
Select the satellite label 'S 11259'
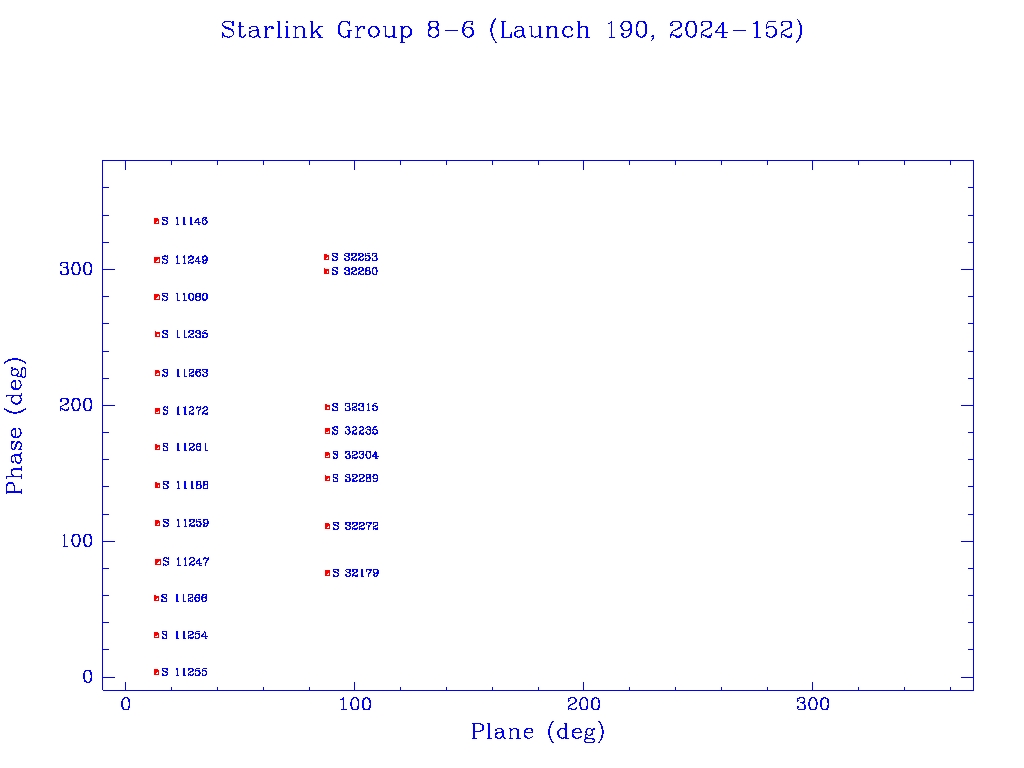185,523
